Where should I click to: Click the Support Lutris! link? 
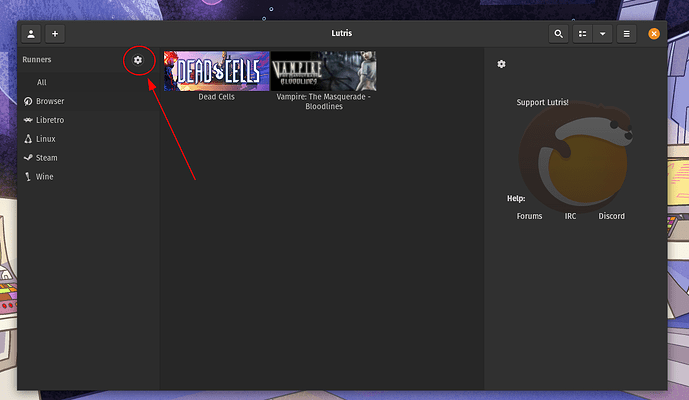(x=542, y=102)
